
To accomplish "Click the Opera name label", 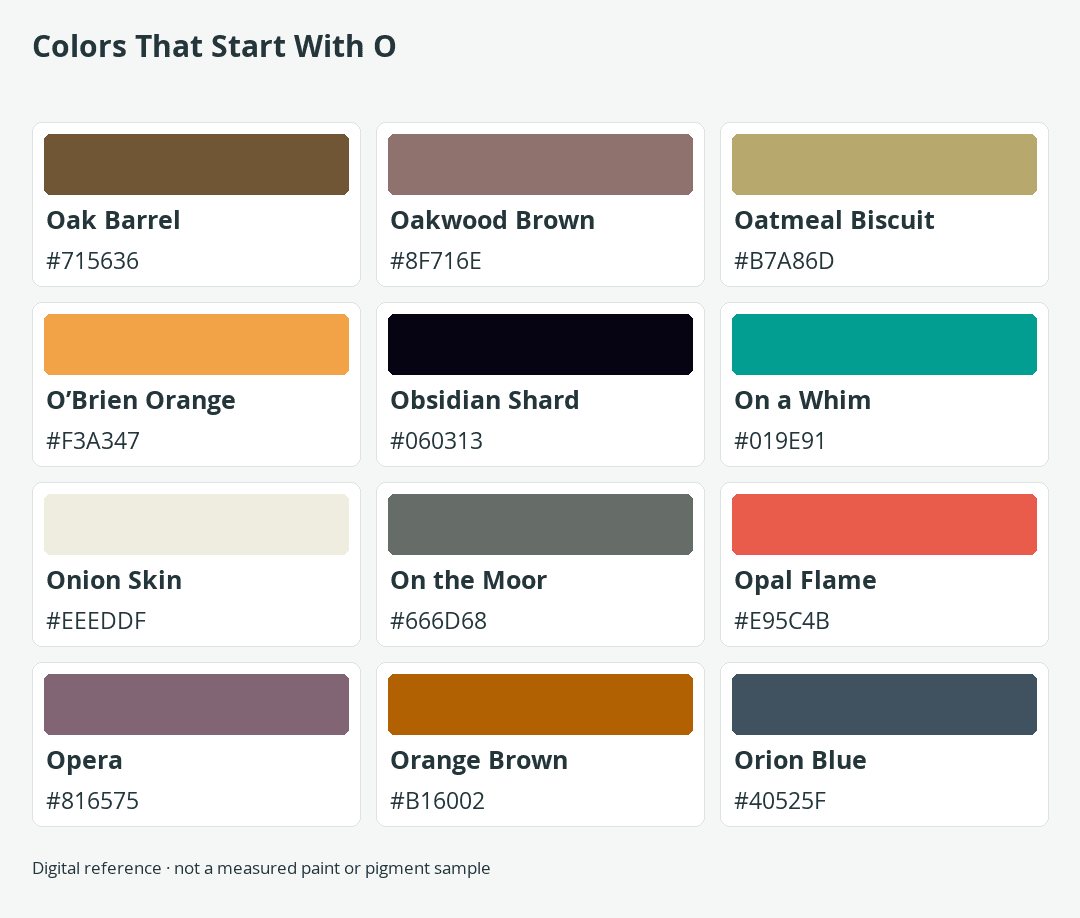I will point(84,761).
